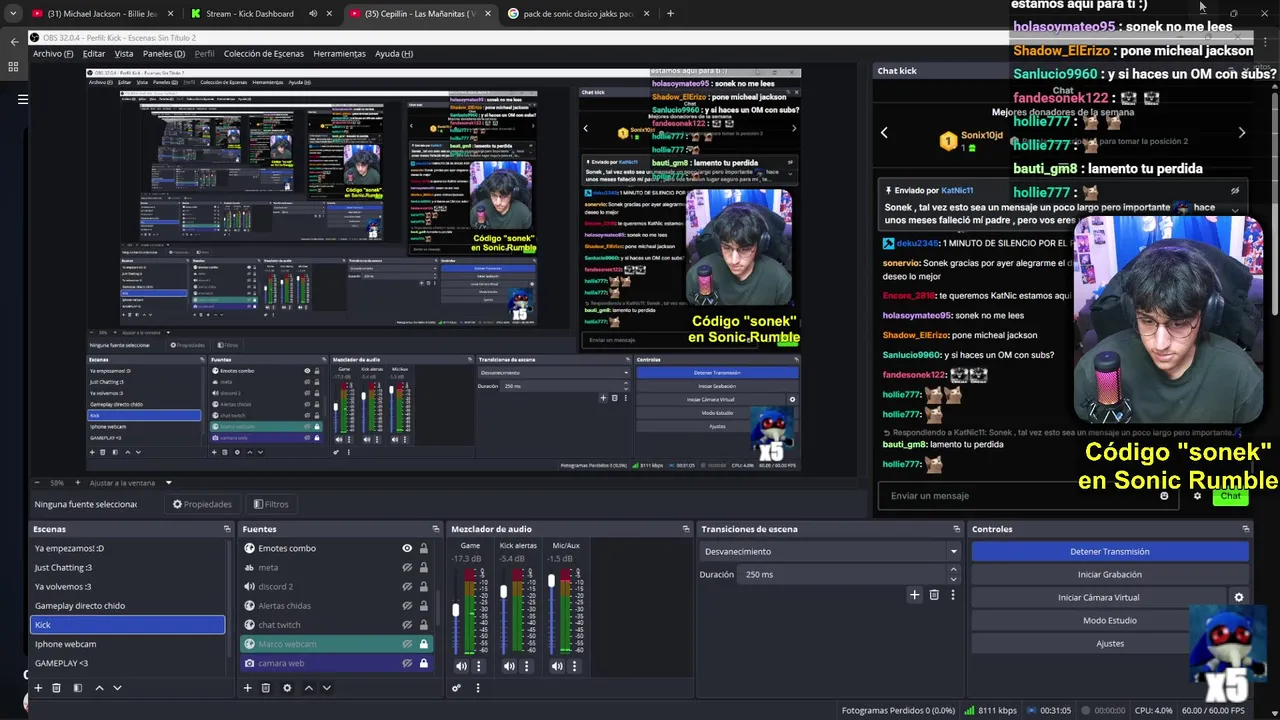Image resolution: width=1280 pixels, height=720 pixels.
Task: Open emoji picker in Kick chat
Action: pyautogui.click(x=1164, y=496)
